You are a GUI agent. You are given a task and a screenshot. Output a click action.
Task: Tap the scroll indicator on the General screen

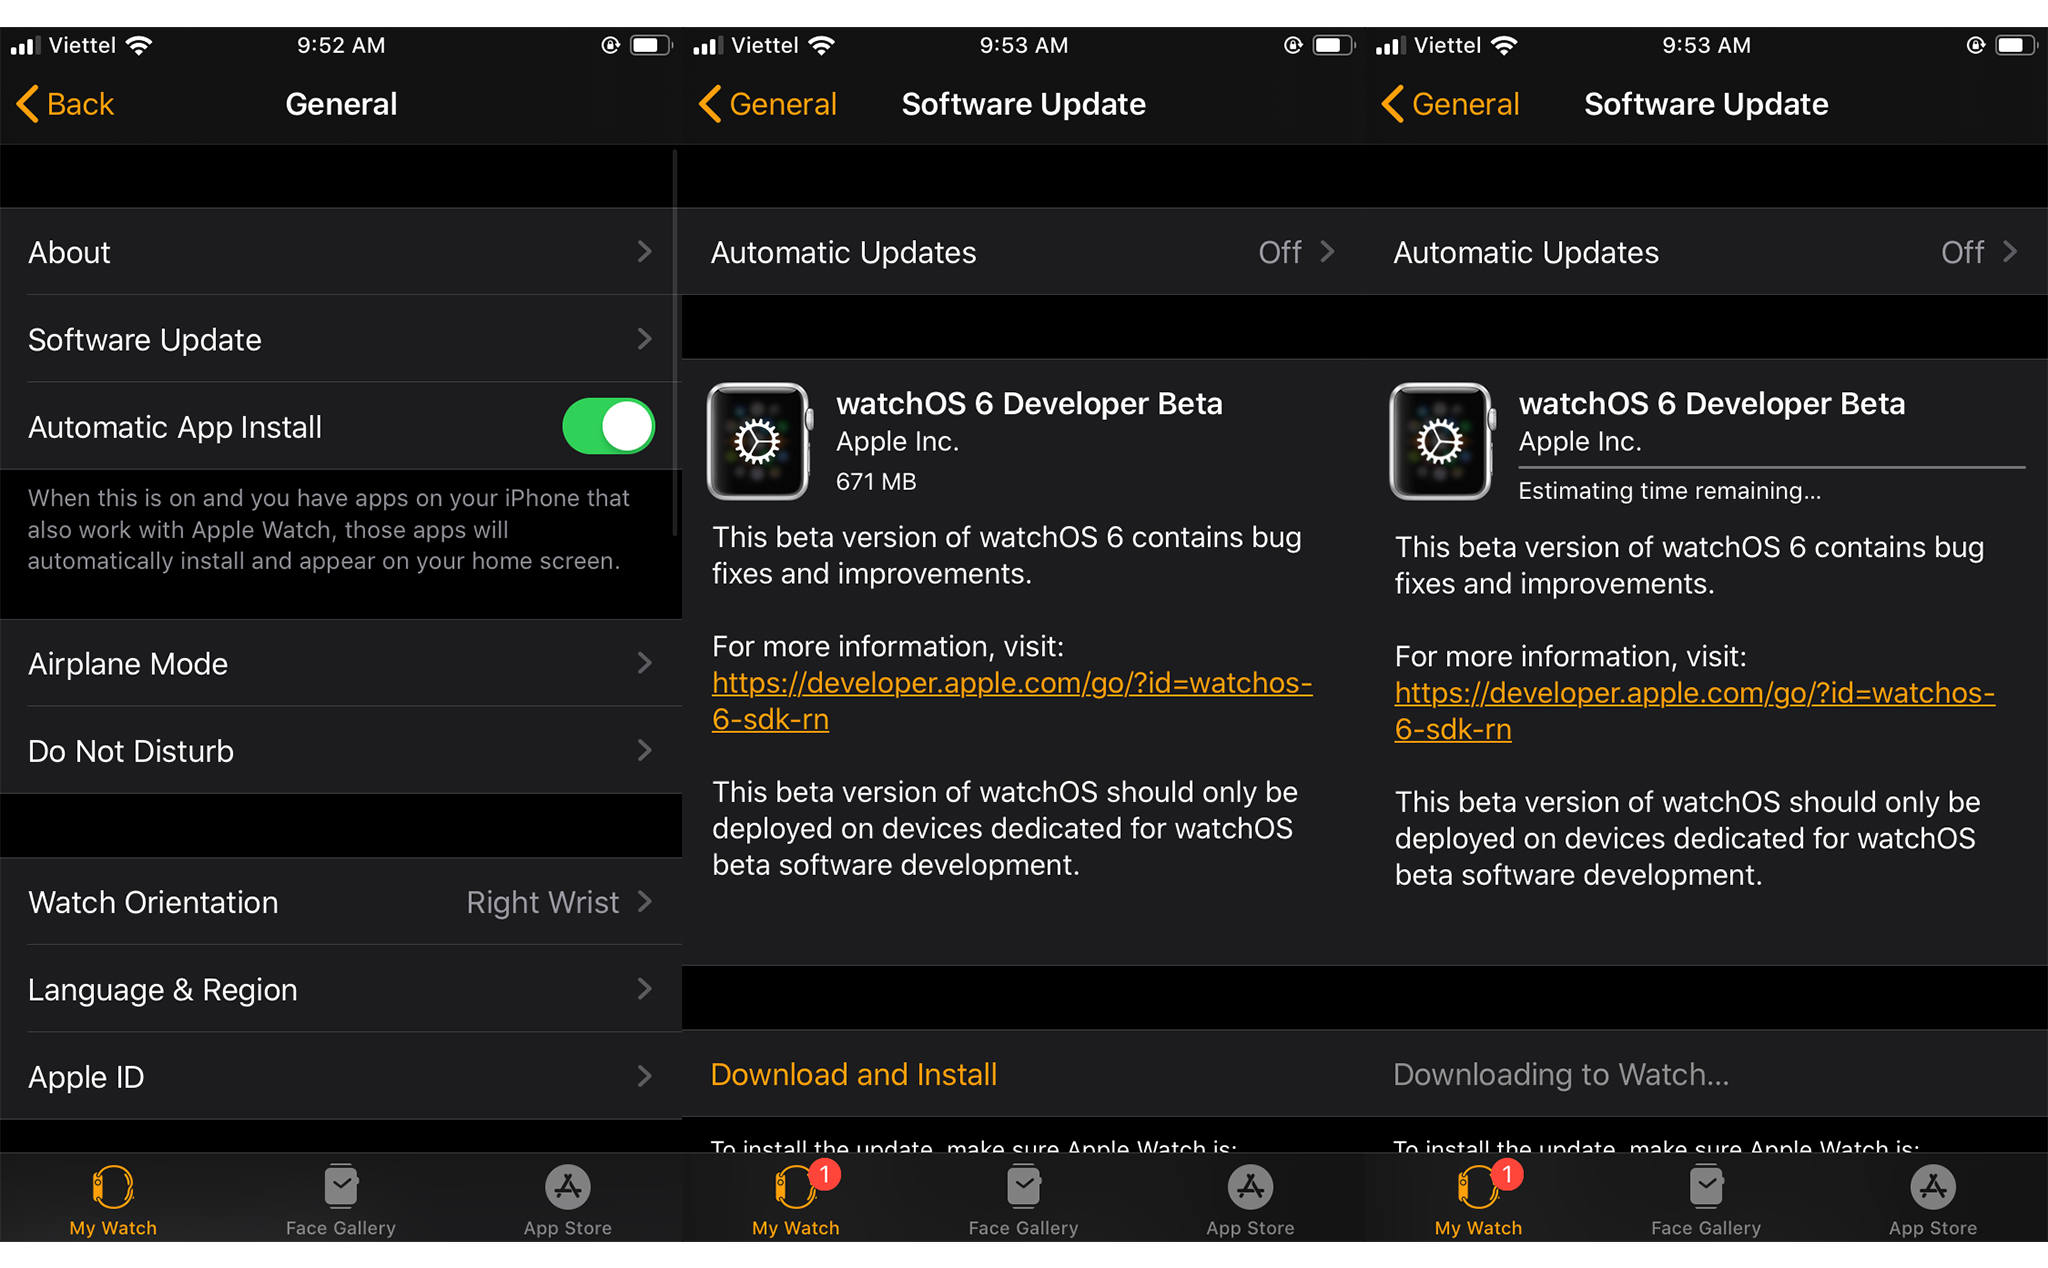pyautogui.click(x=675, y=344)
